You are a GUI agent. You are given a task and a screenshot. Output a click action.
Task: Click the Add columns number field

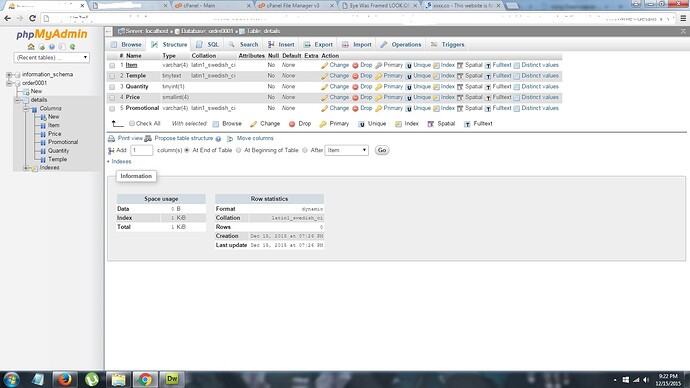[142, 150]
